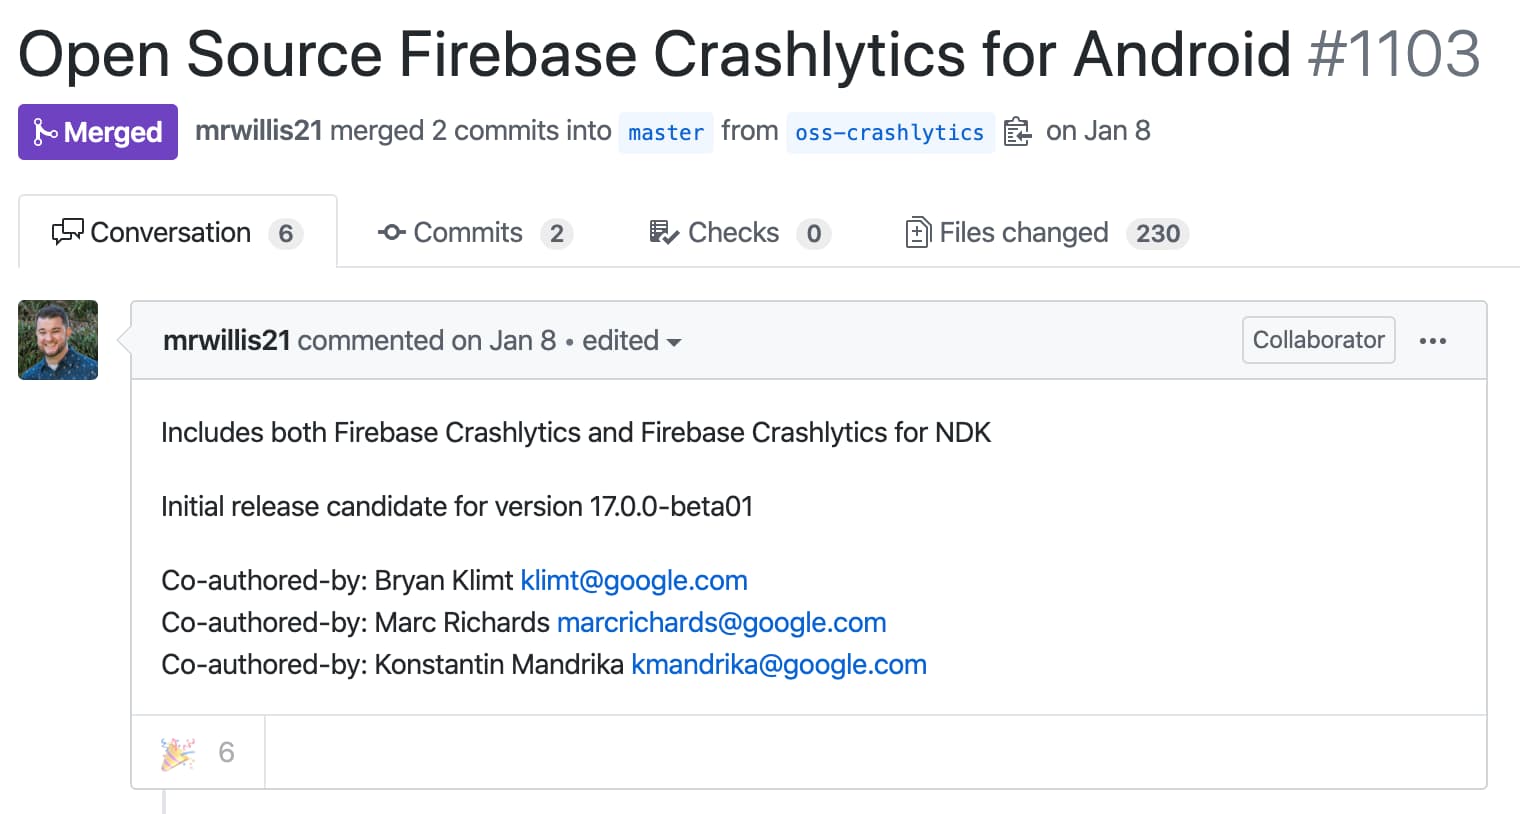This screenshot has width=1520, height=814.
Task: Click the pull request title text
Action: pyautogui.click(x=655, y=53)
